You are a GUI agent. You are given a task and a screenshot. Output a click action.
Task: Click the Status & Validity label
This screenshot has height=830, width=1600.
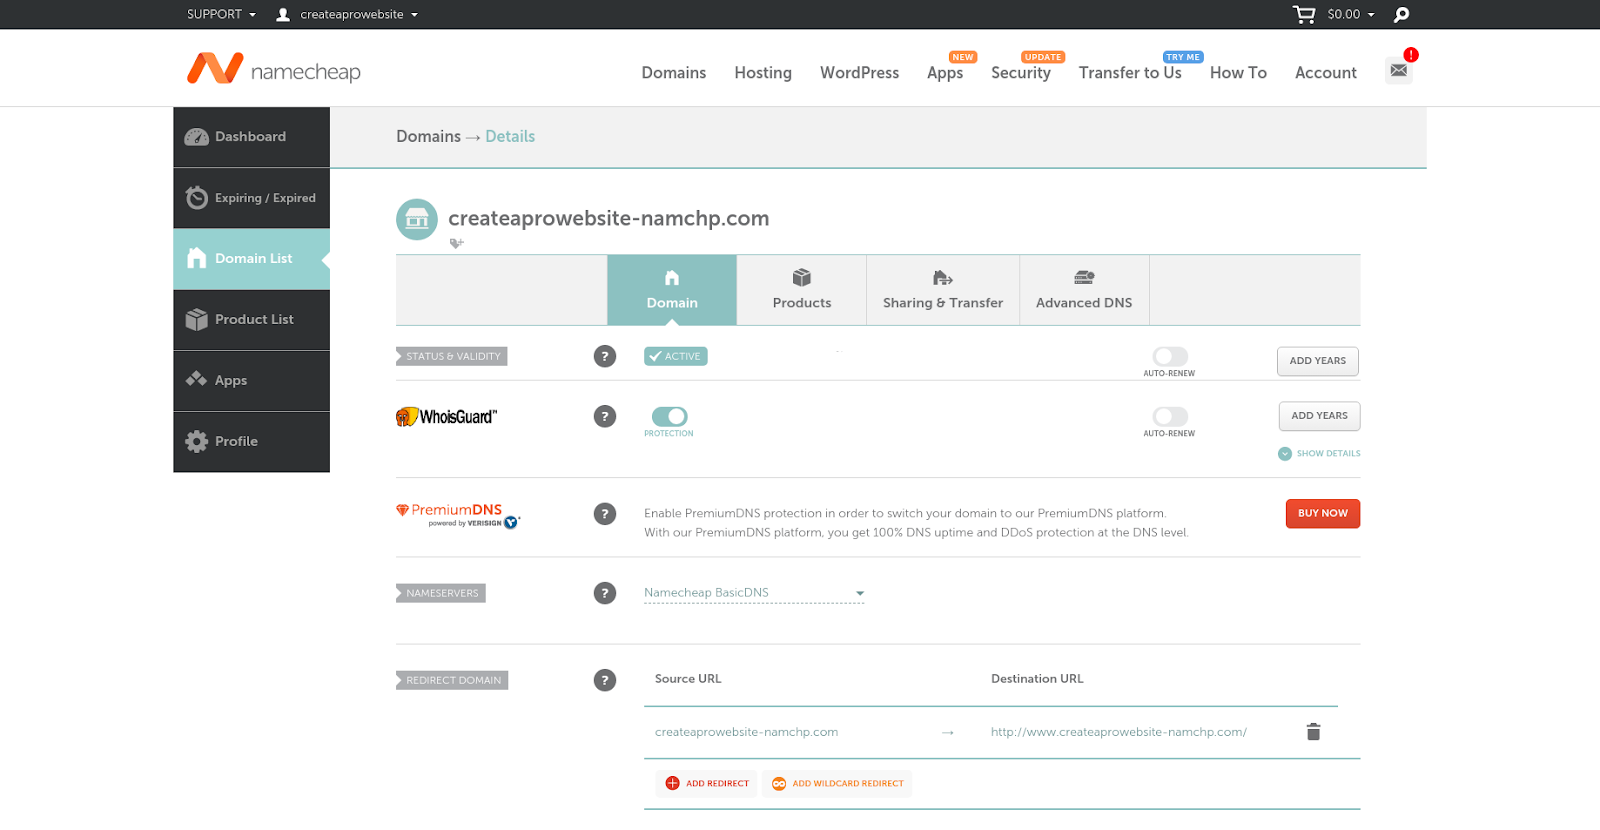(x=452, y=356)
